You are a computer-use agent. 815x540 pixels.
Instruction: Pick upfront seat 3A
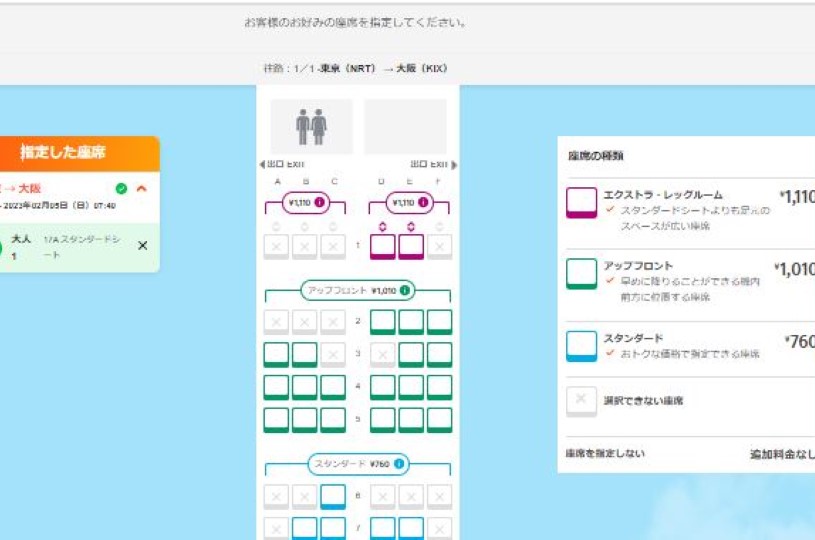point(276,354)
